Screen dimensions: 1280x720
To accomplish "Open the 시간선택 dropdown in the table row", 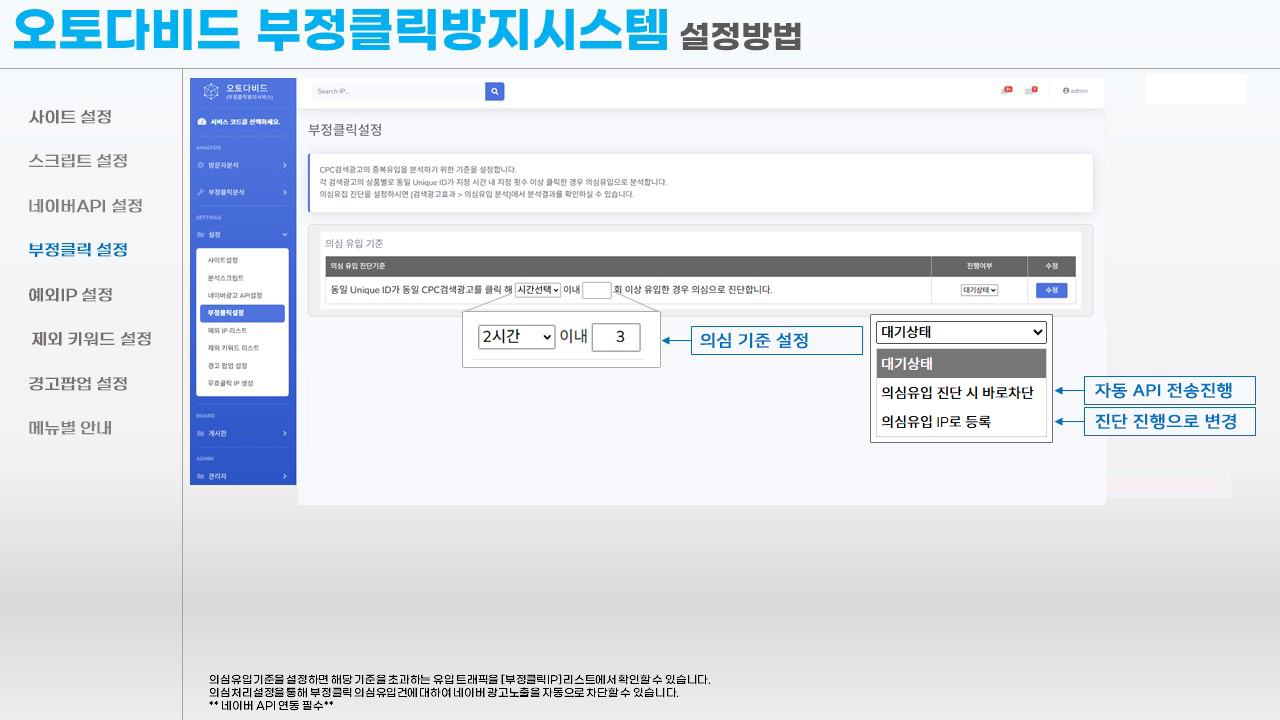I will click(x=538, y=290).
